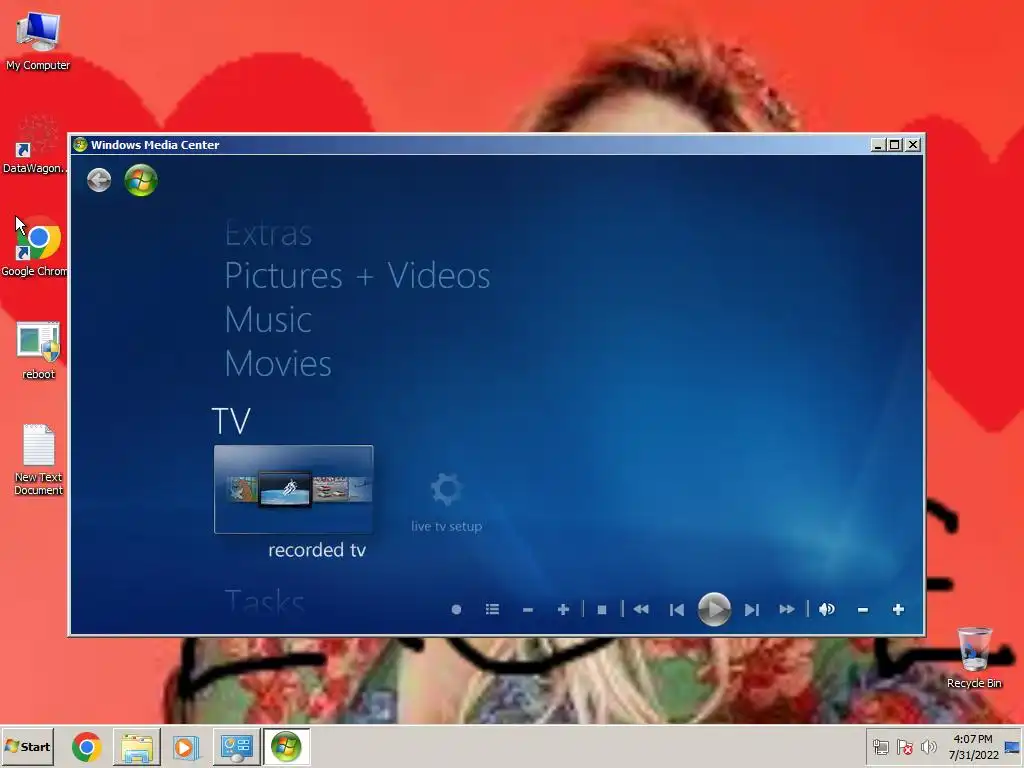Fast forward using the double-right arrow button
The height and width of the screenshot is (768, 1024).
click(787, 609)
